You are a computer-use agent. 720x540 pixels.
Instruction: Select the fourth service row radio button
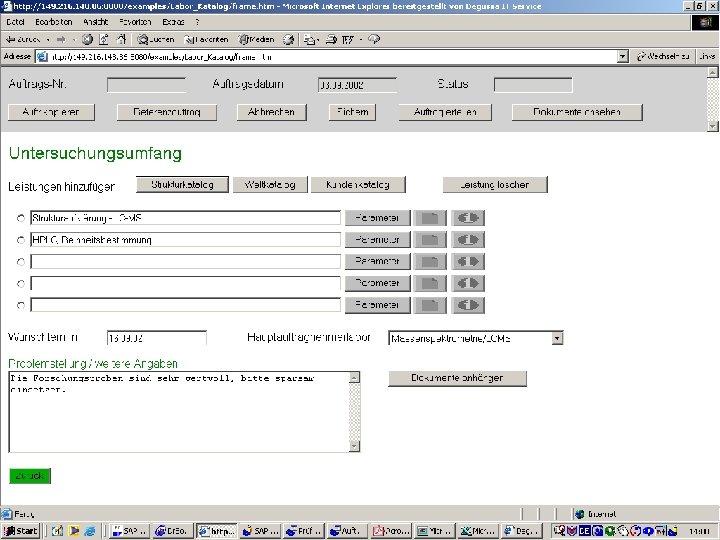[21, 284]
